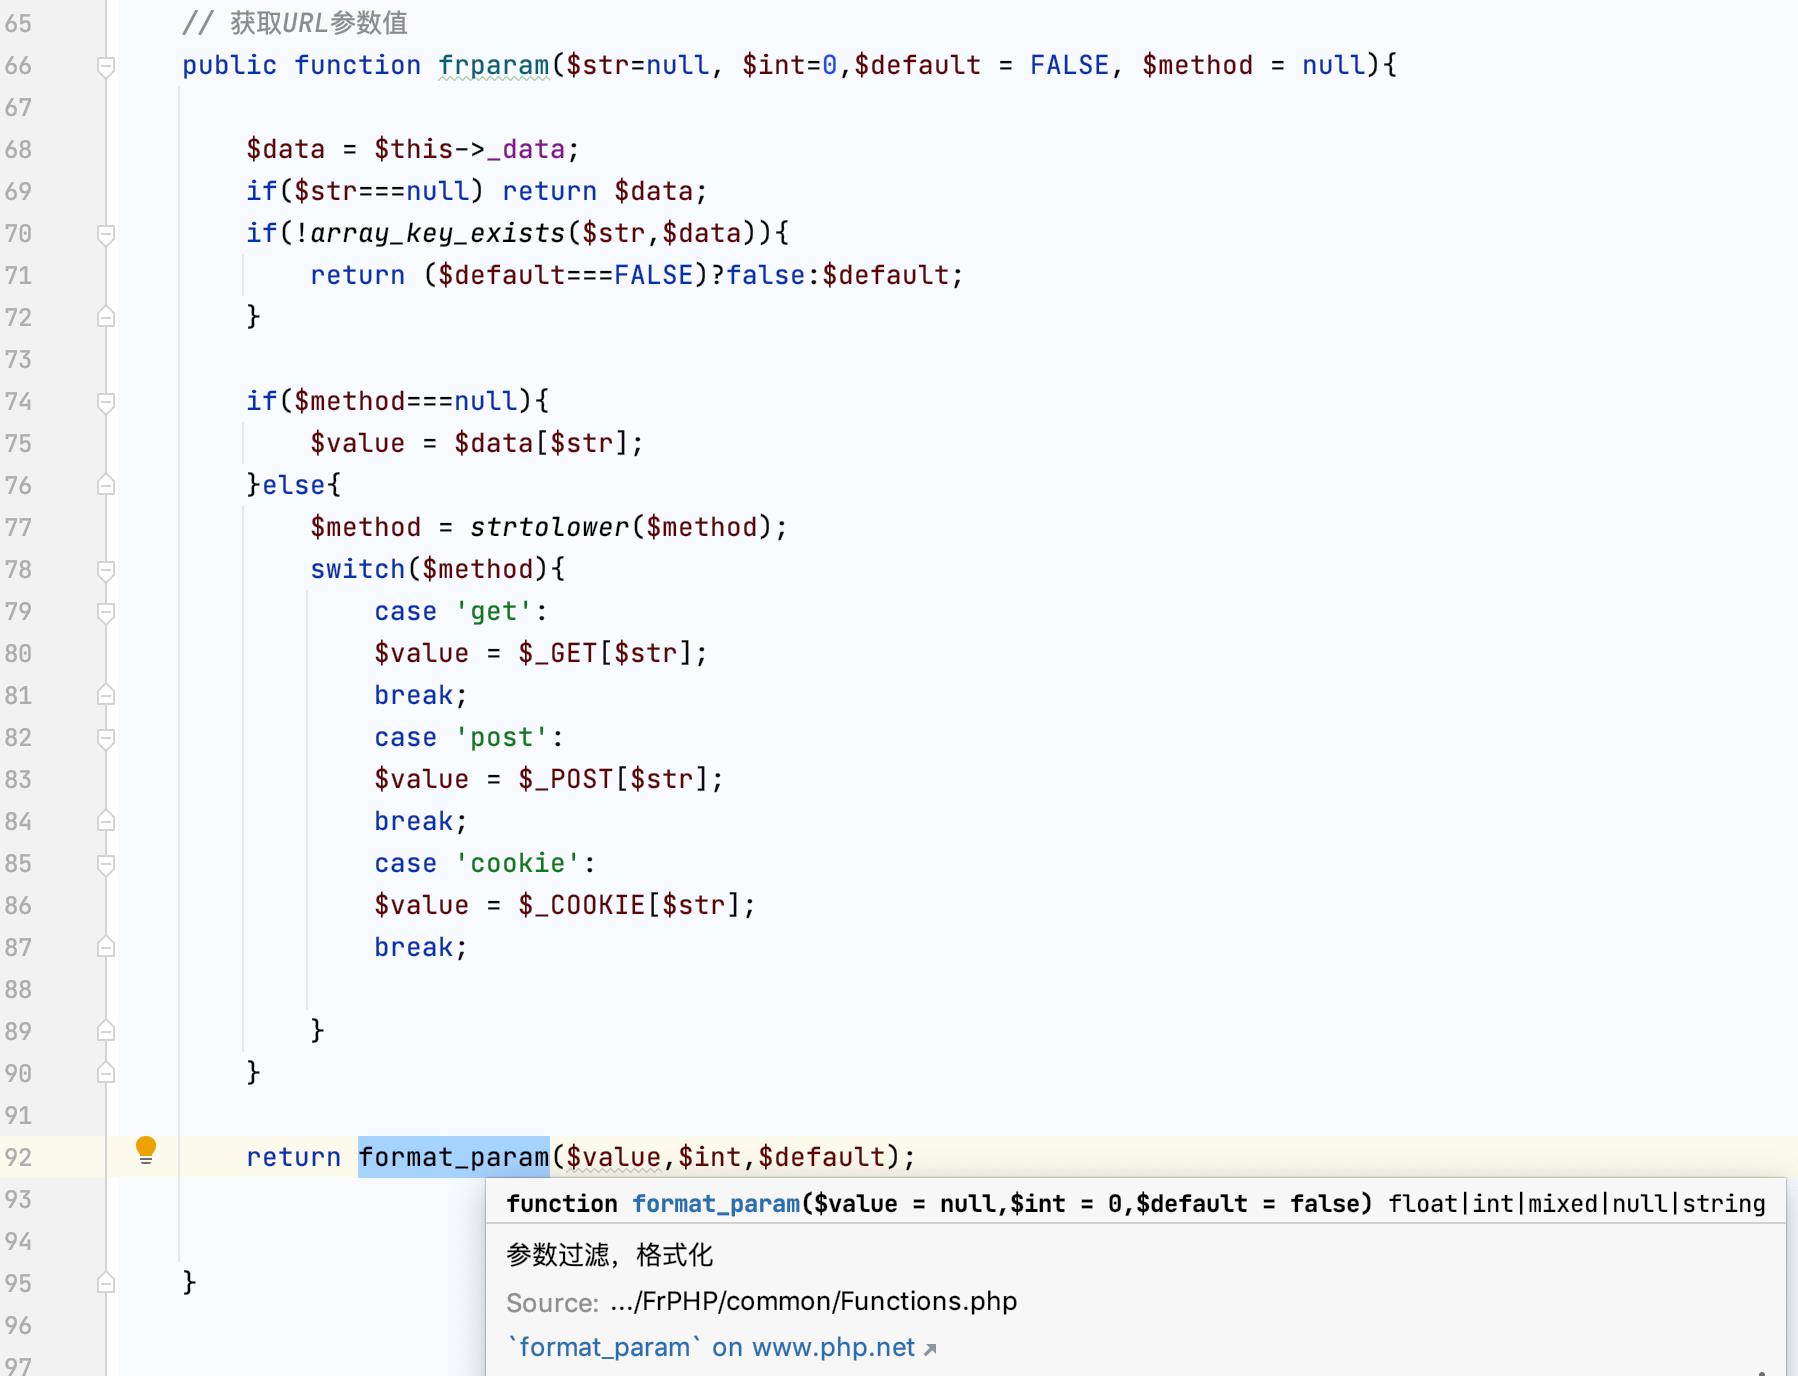Click $value = $data[$str] on line 75
Viewport: 1798px width, 1376px height.
pos(470,443)
